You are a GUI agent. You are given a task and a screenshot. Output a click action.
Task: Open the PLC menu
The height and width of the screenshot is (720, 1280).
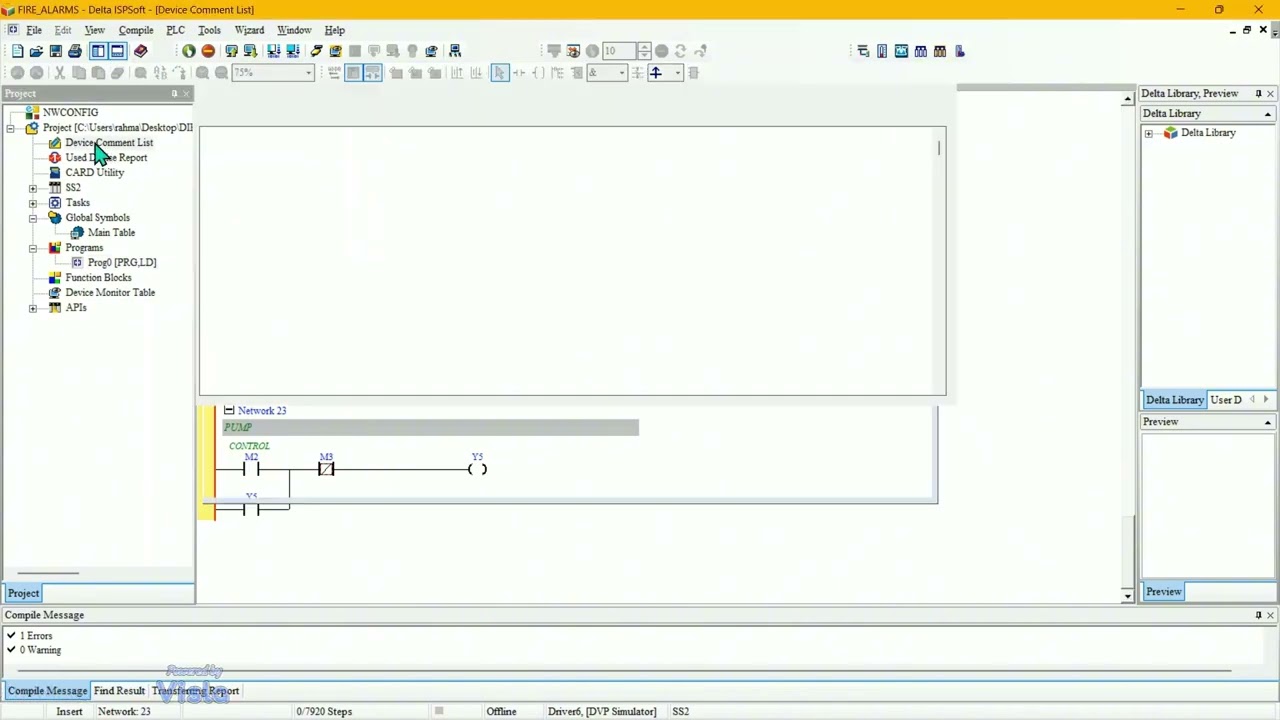point(175,30)
